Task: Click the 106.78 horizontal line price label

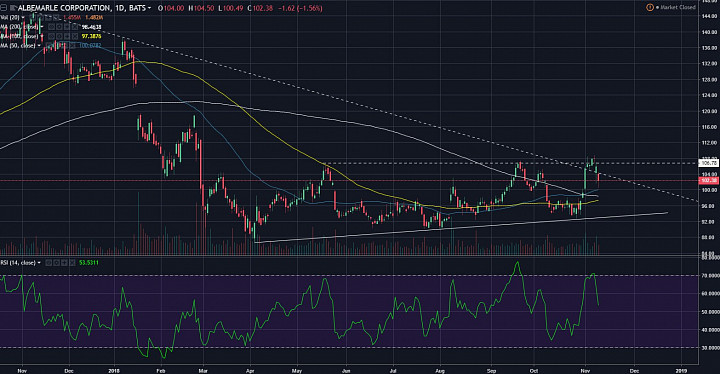Action: [x=709, y=163]
